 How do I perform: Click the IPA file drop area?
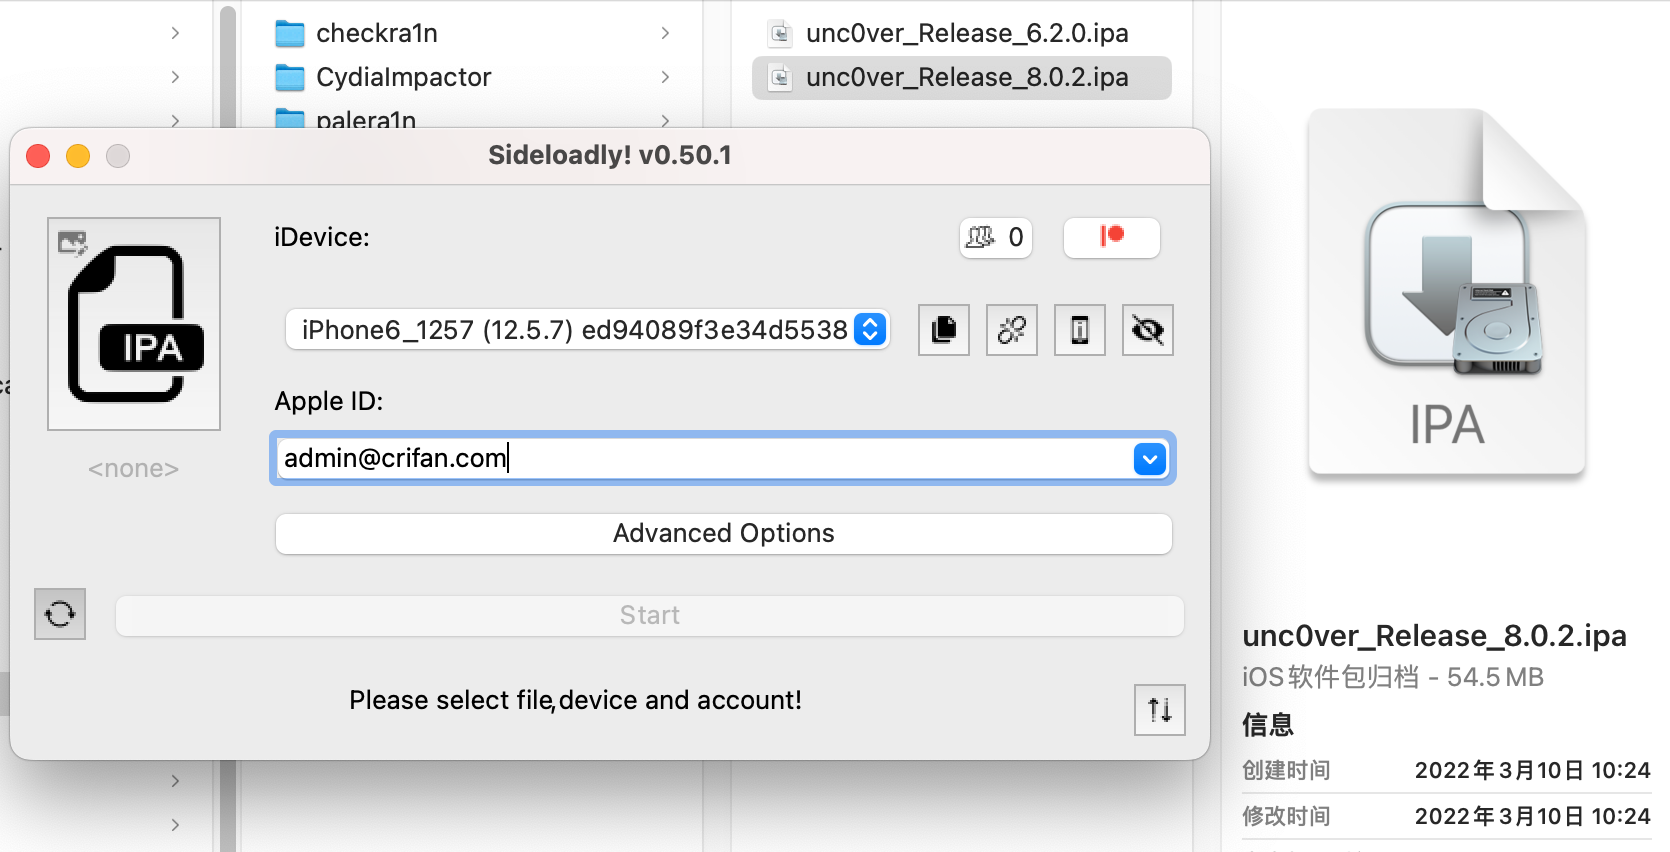pos(134,324)
